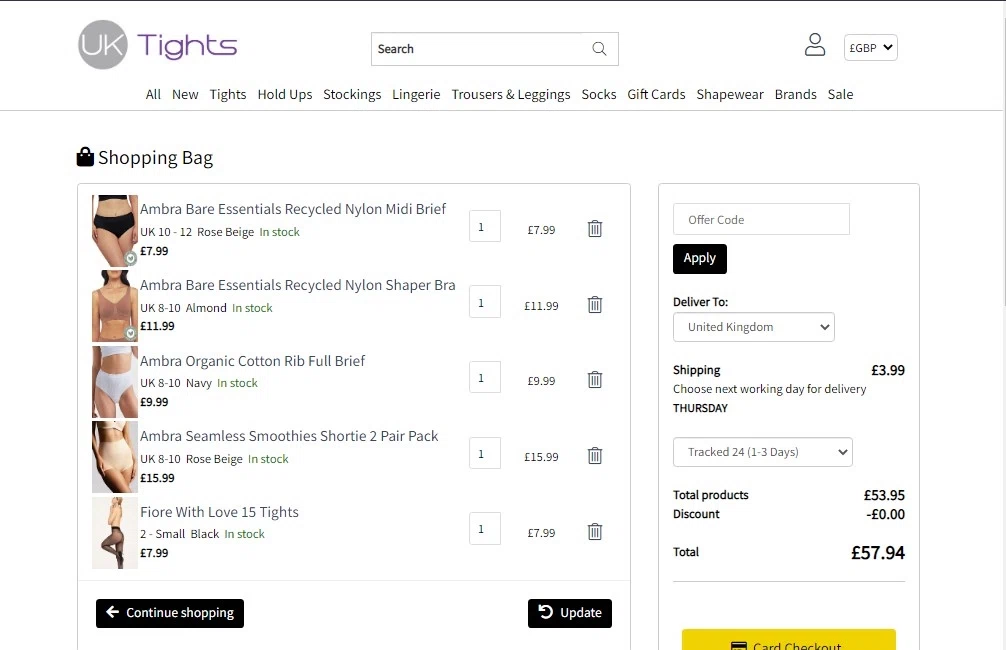
Task: Click quantity field for Seamless Smoothies Shortie
Action: point(485,454)
